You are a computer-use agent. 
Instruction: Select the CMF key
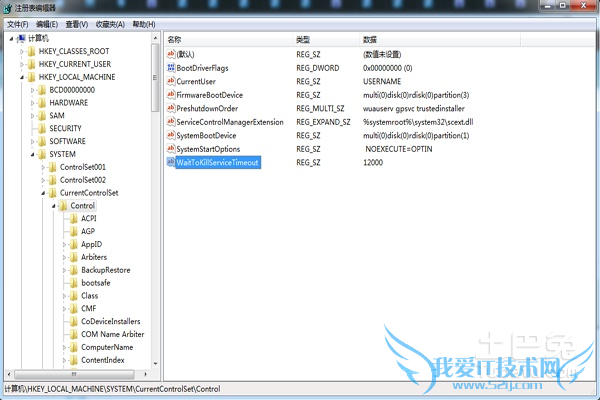89,309
